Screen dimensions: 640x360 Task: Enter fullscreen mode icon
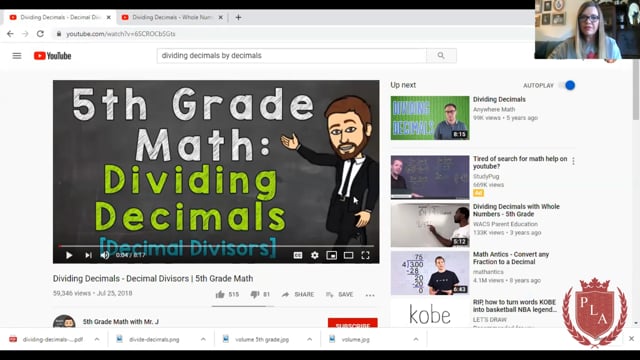(365, 255)
